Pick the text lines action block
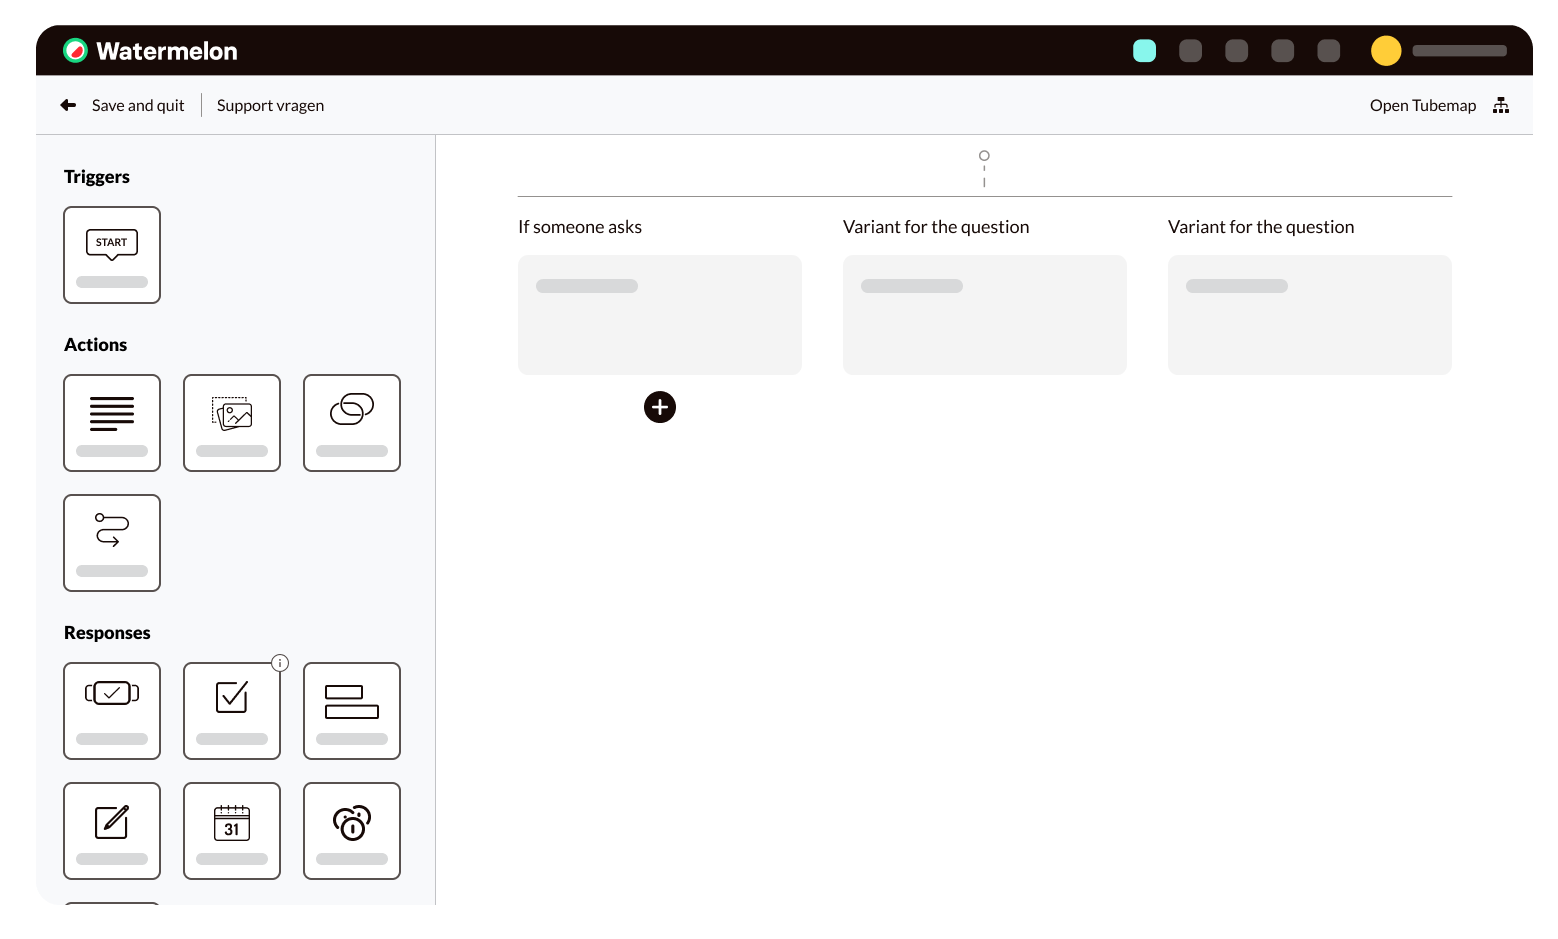 point(112,423)
